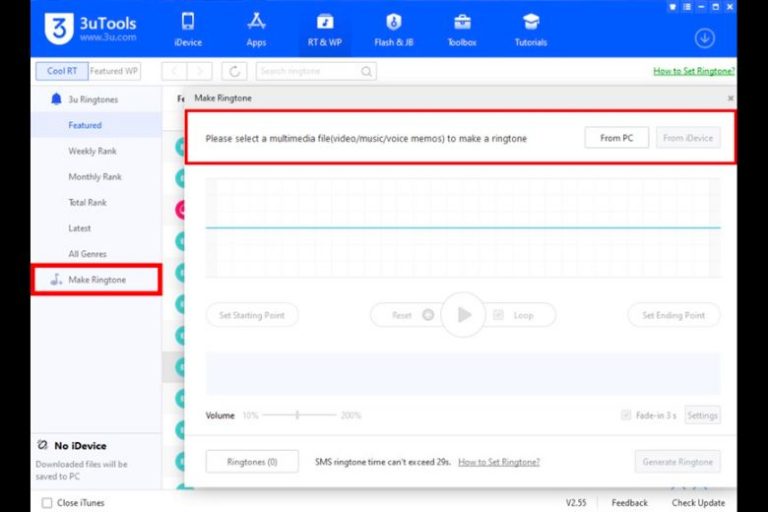Screen dimensions: 768x512
Task: Open the title bar menu list icon
Action: [687, 7]
